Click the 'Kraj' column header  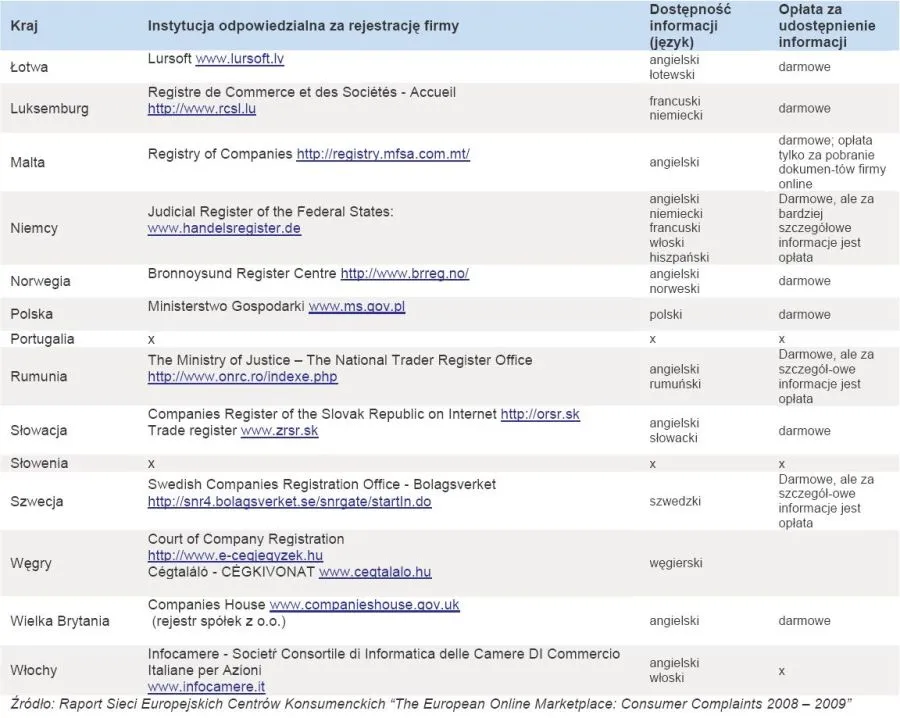(25, 25)
